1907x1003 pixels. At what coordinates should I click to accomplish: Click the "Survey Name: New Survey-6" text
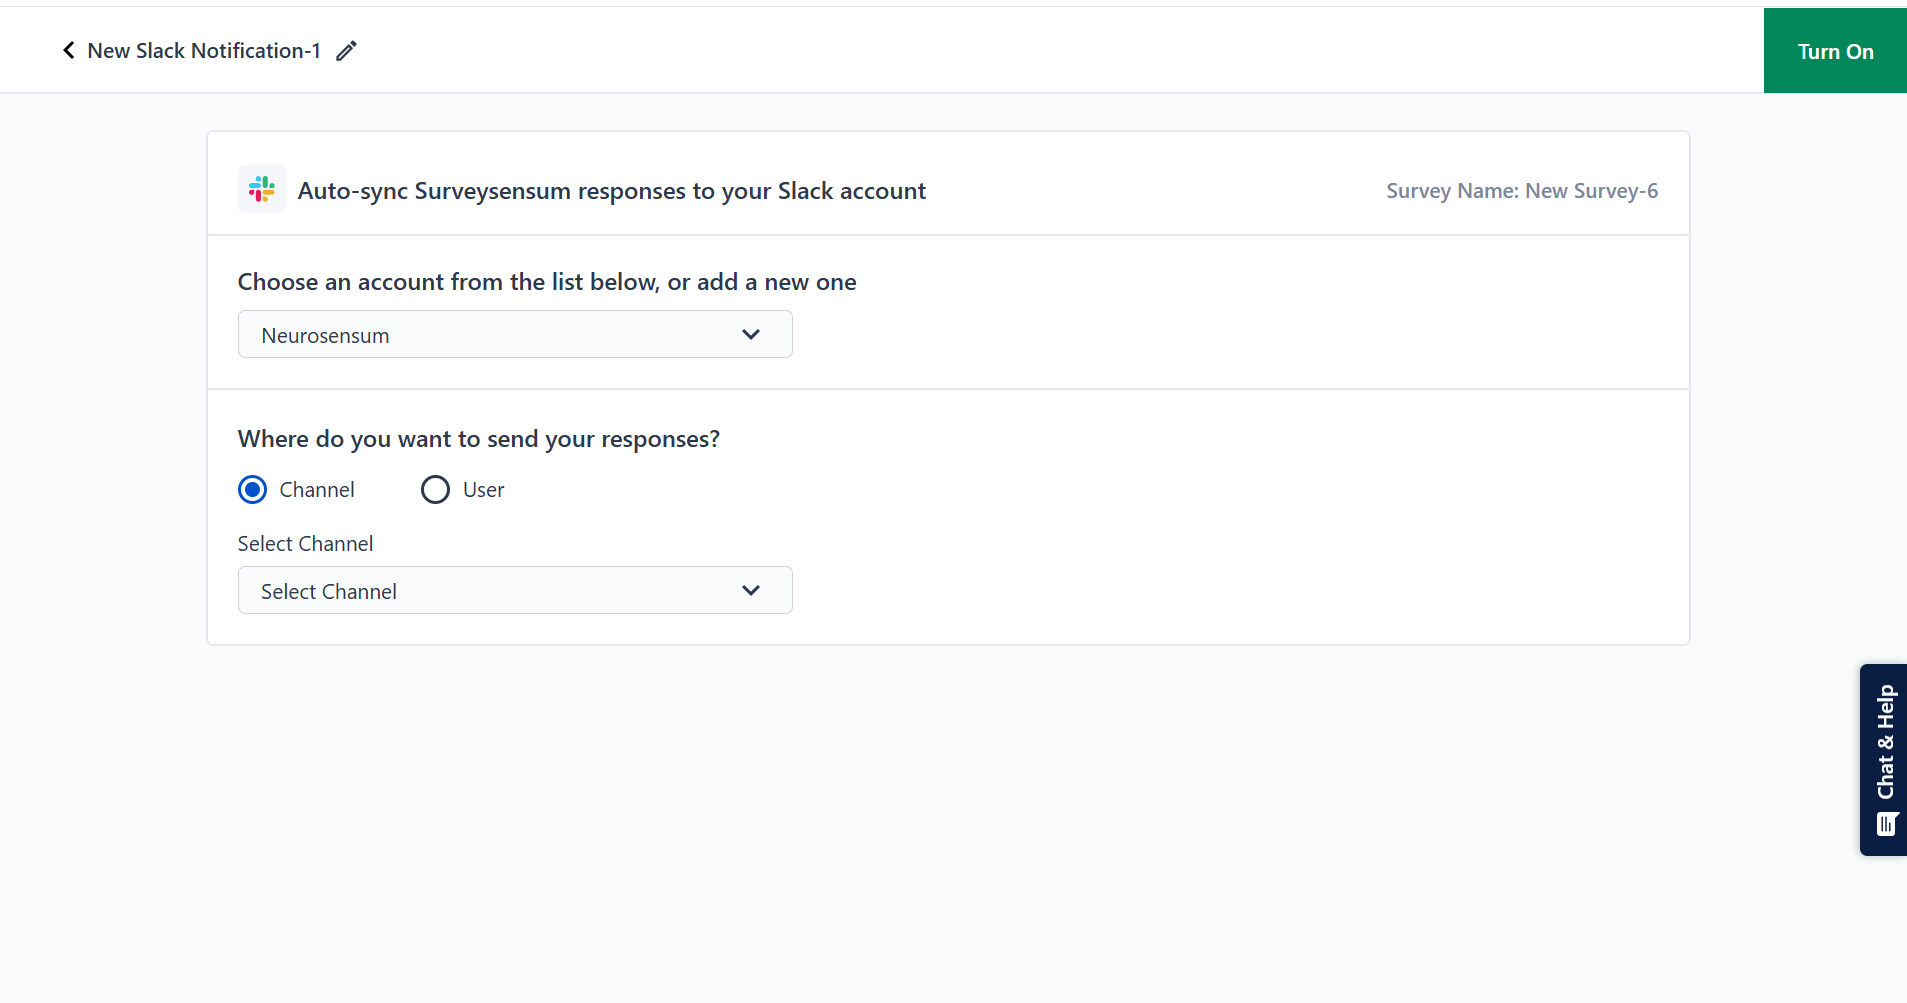point(1521,191)
